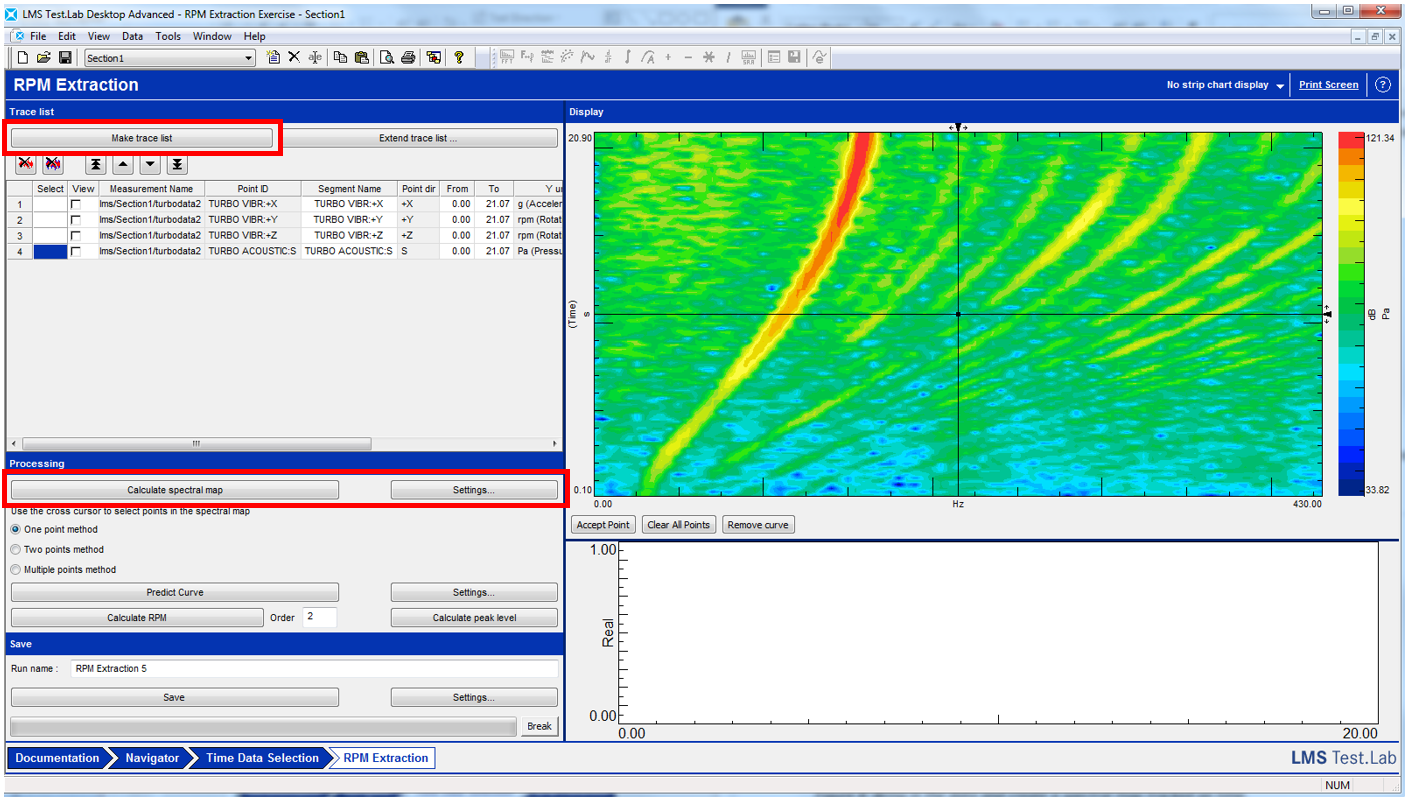This screenshot has width=1409, height=801.
Task: Click the FFT toolbar icon
Action: 507,58
